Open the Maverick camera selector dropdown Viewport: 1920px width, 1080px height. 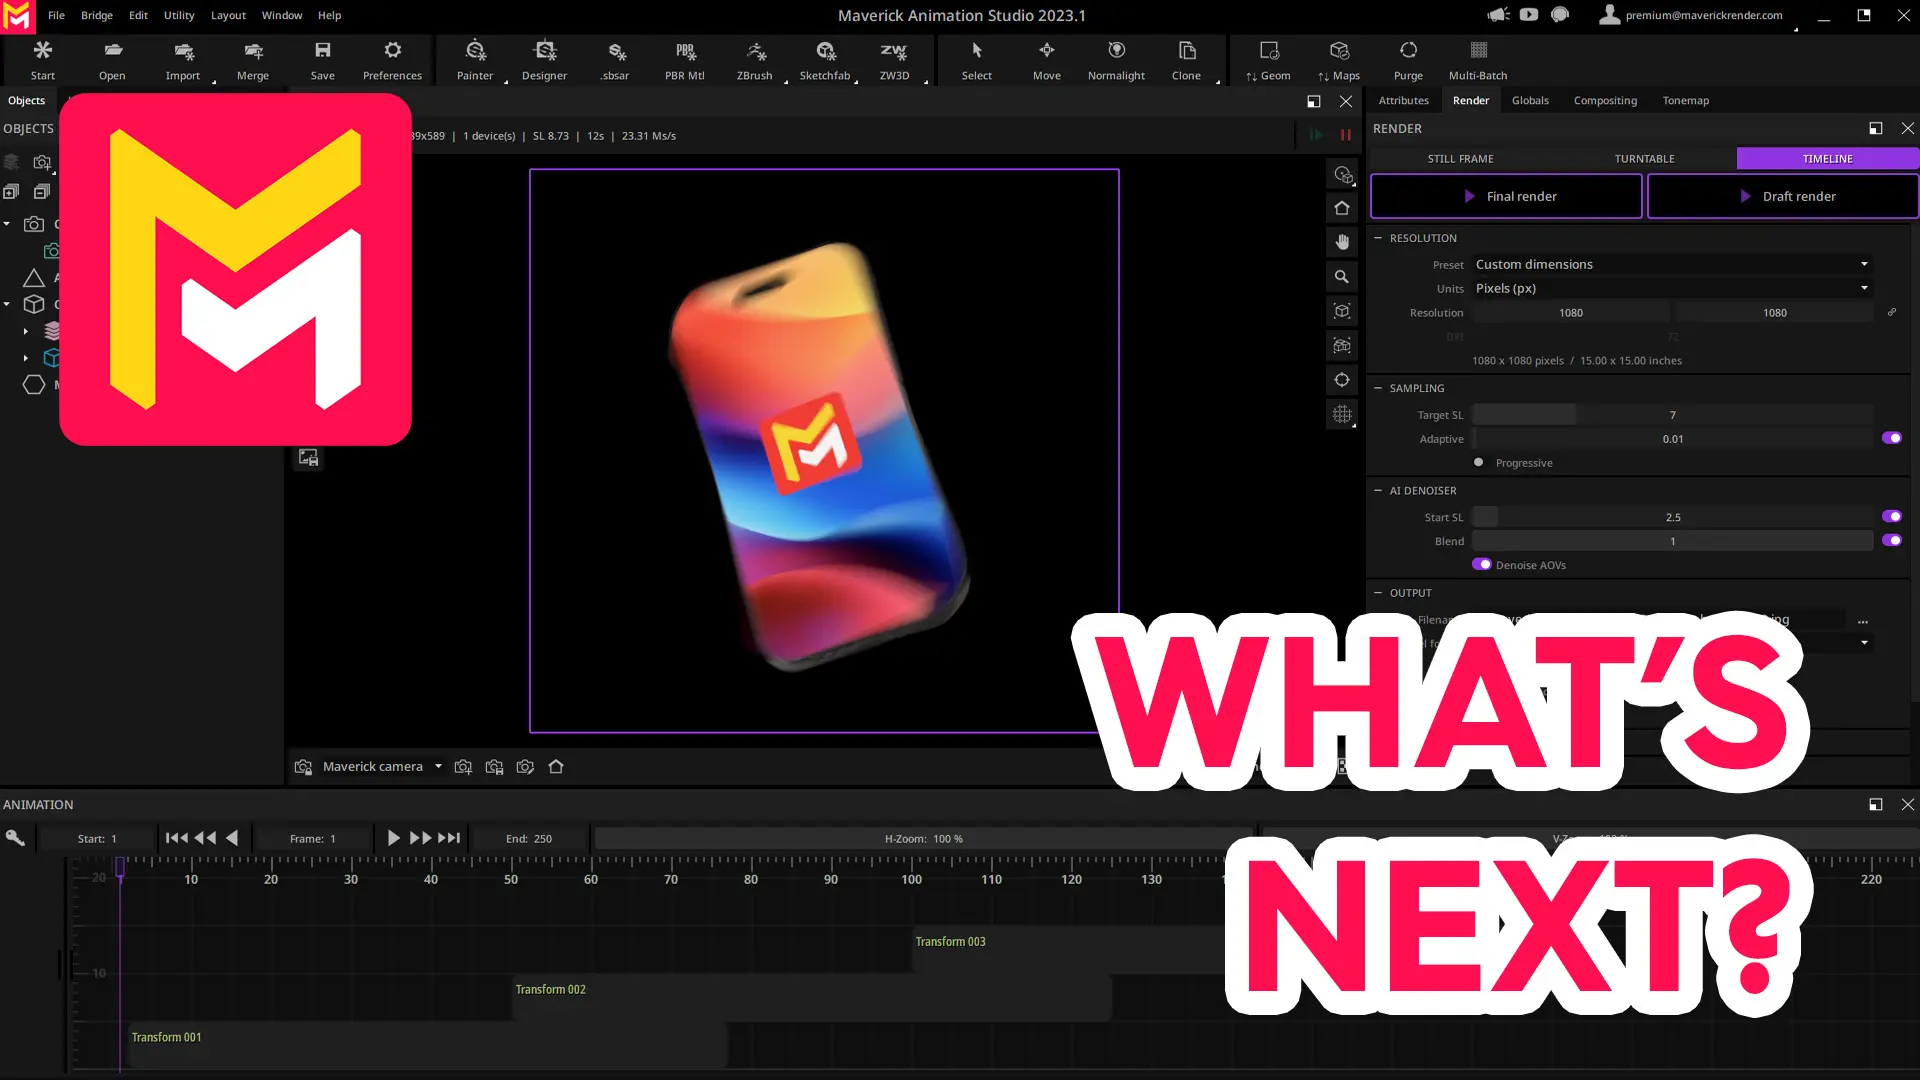click(437, 766)
